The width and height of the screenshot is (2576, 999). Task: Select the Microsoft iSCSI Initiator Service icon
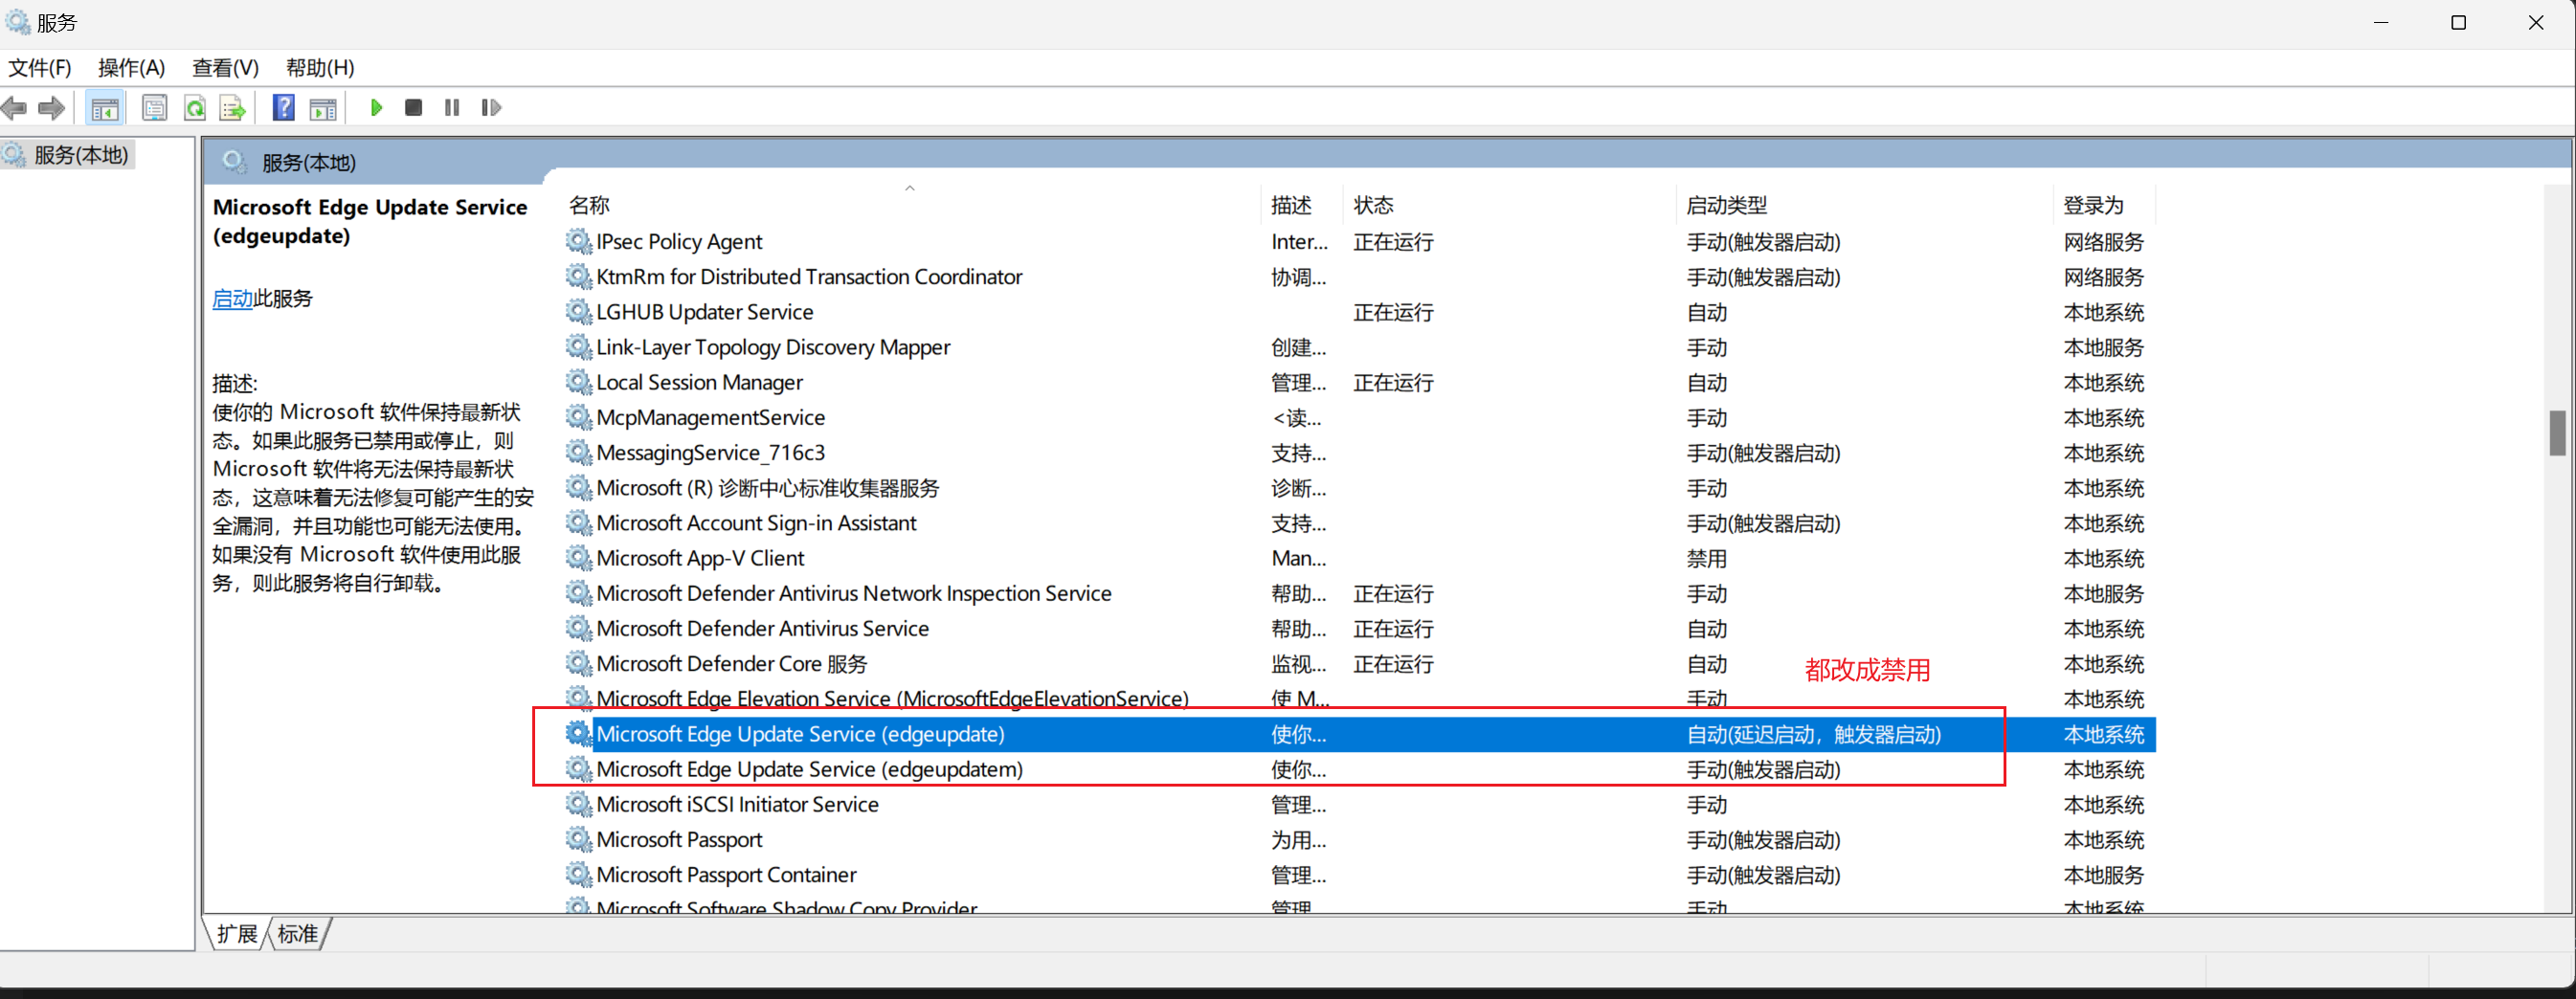pyautogui.click(x=579, y=804)
